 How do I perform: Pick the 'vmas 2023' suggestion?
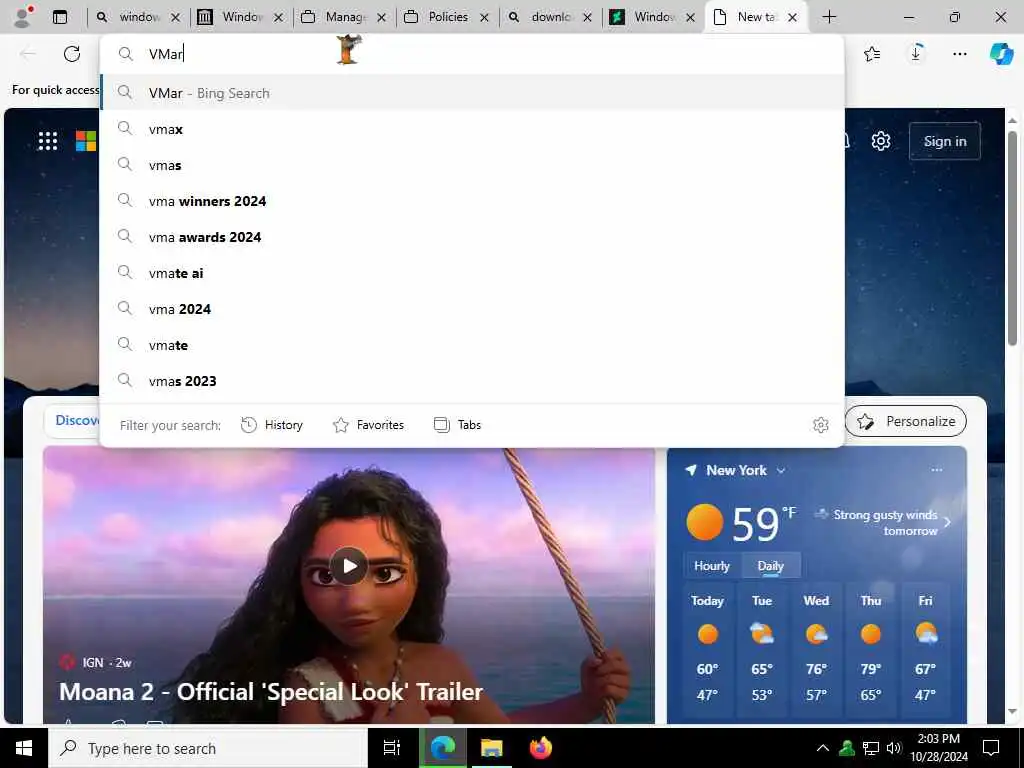coord(472,381)
